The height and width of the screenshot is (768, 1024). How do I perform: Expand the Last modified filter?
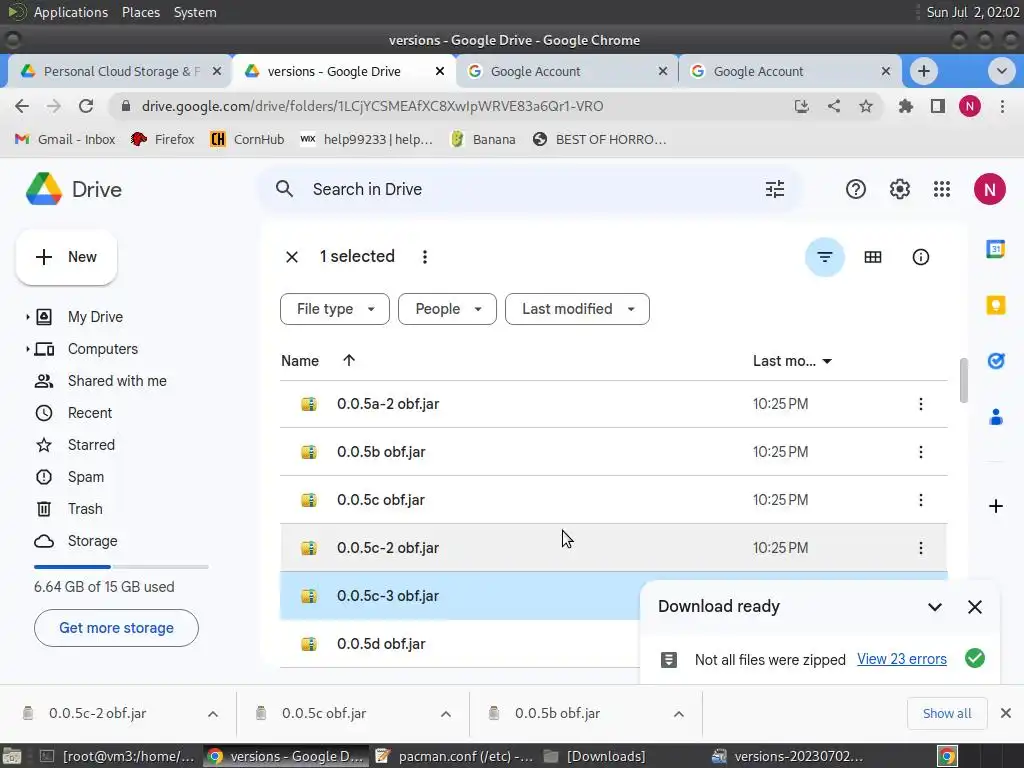pos(577,309)
